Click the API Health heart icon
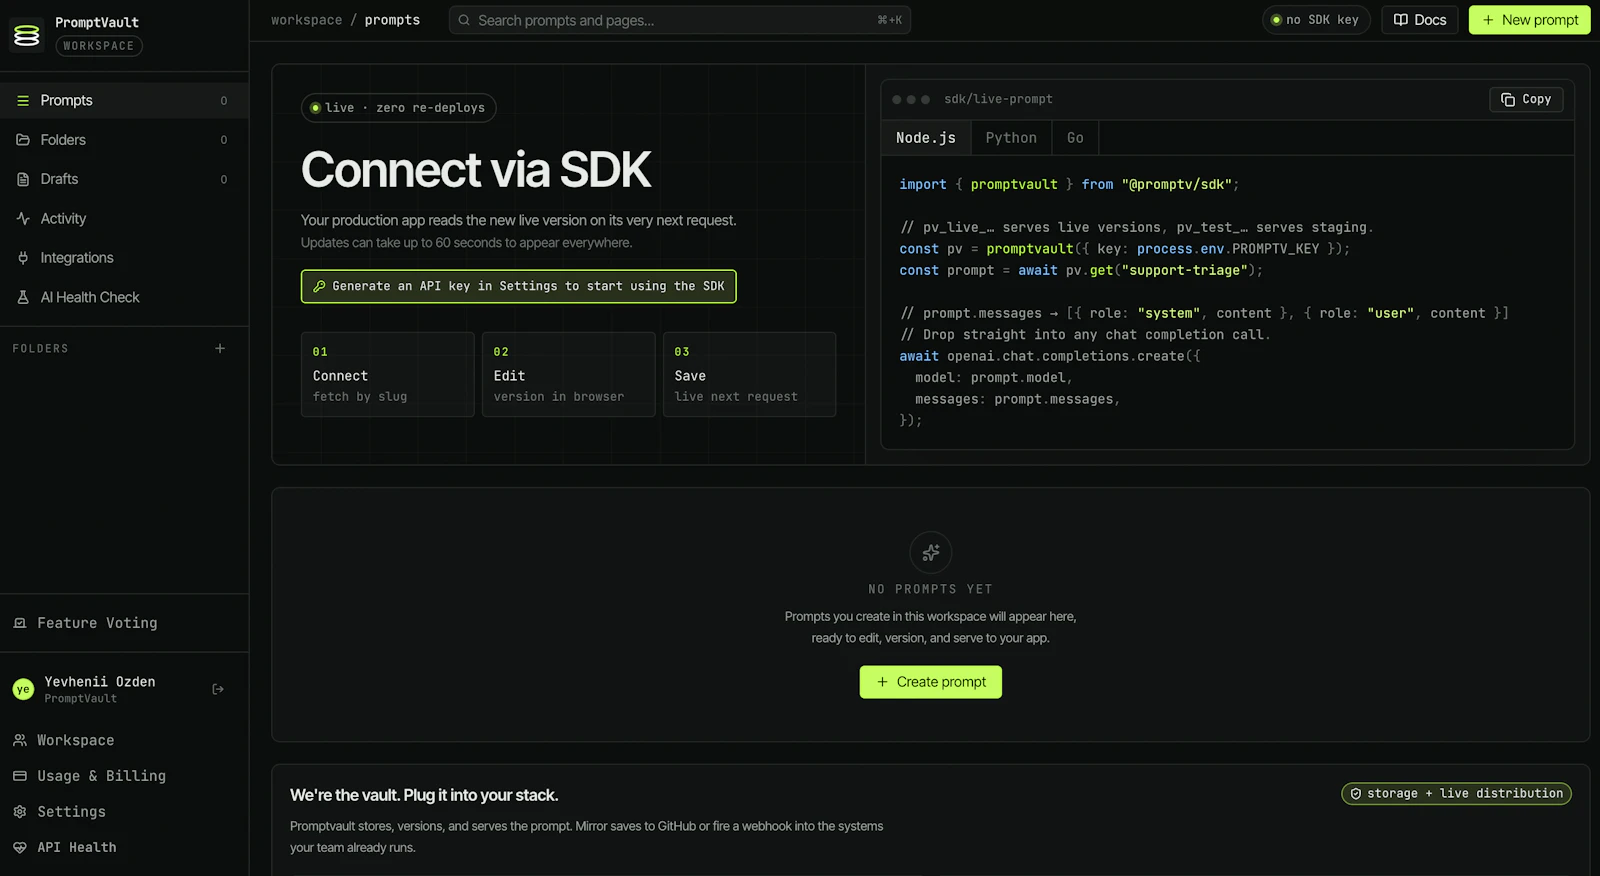This screenshot has height=876, width=1600. coord(20,847)
